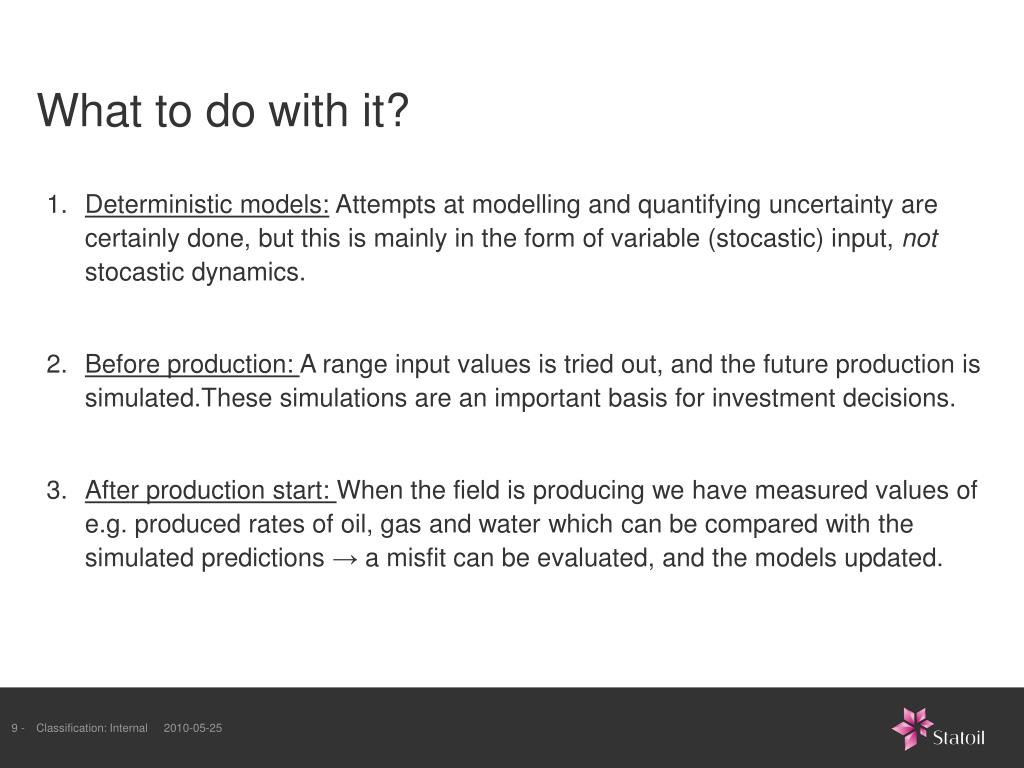Viewport: 1024px width, 768px height.
Task: Click the phrase 'simulated predictions'
Action: [204, 558]
